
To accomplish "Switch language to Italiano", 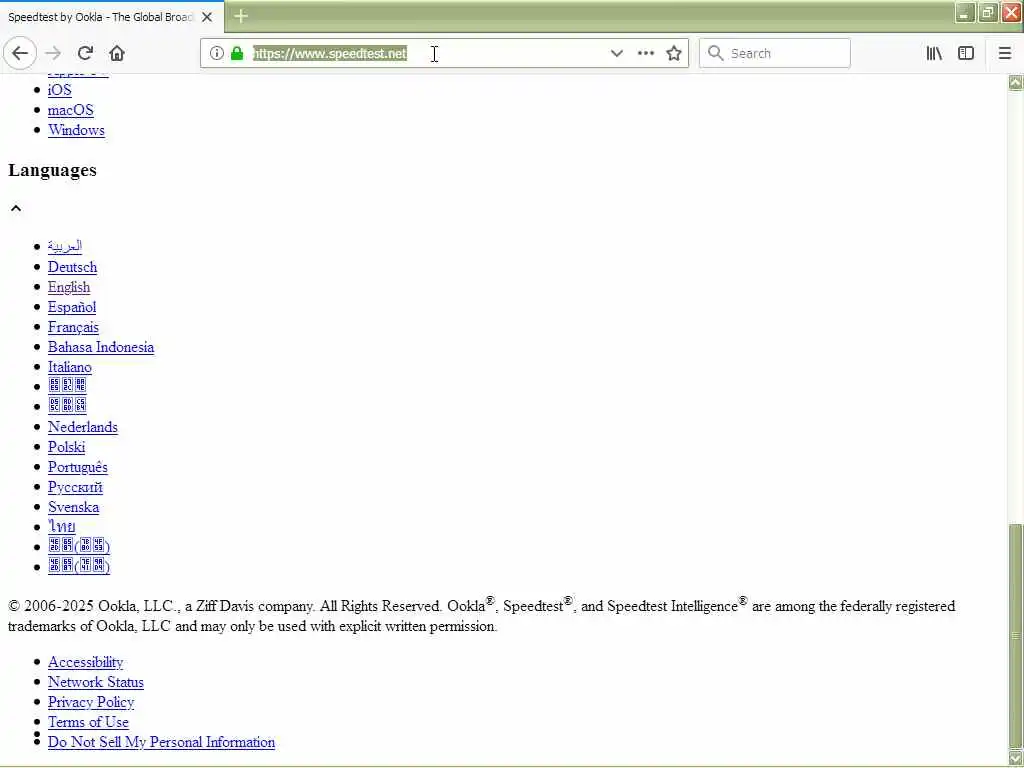I will pos(69,367).
